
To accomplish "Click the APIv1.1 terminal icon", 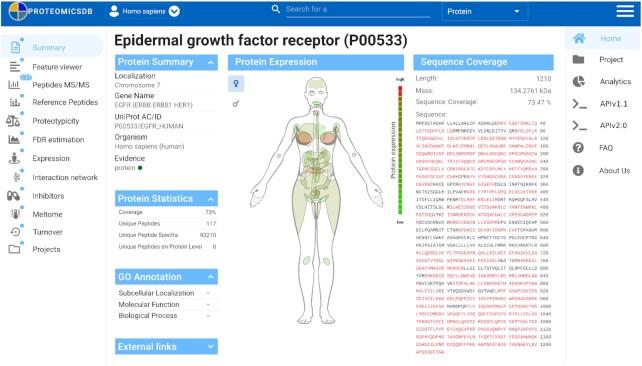I will coord(579,104).
